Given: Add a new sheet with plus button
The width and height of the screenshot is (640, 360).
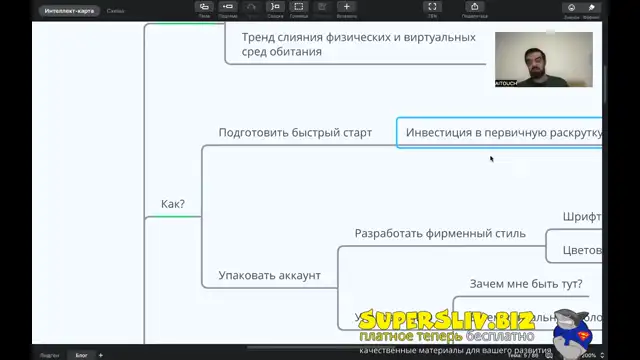Looking at the screenshot, I should coord(101,355).
